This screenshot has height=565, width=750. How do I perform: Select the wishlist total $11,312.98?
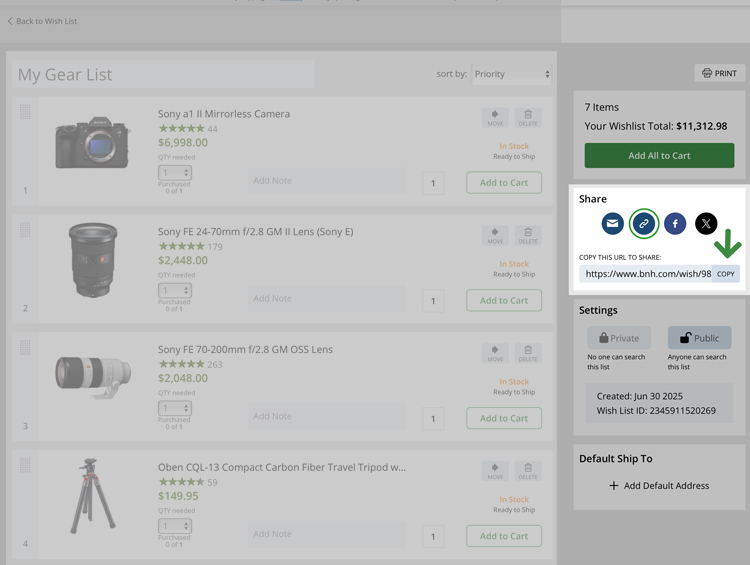tap(702, 126)
